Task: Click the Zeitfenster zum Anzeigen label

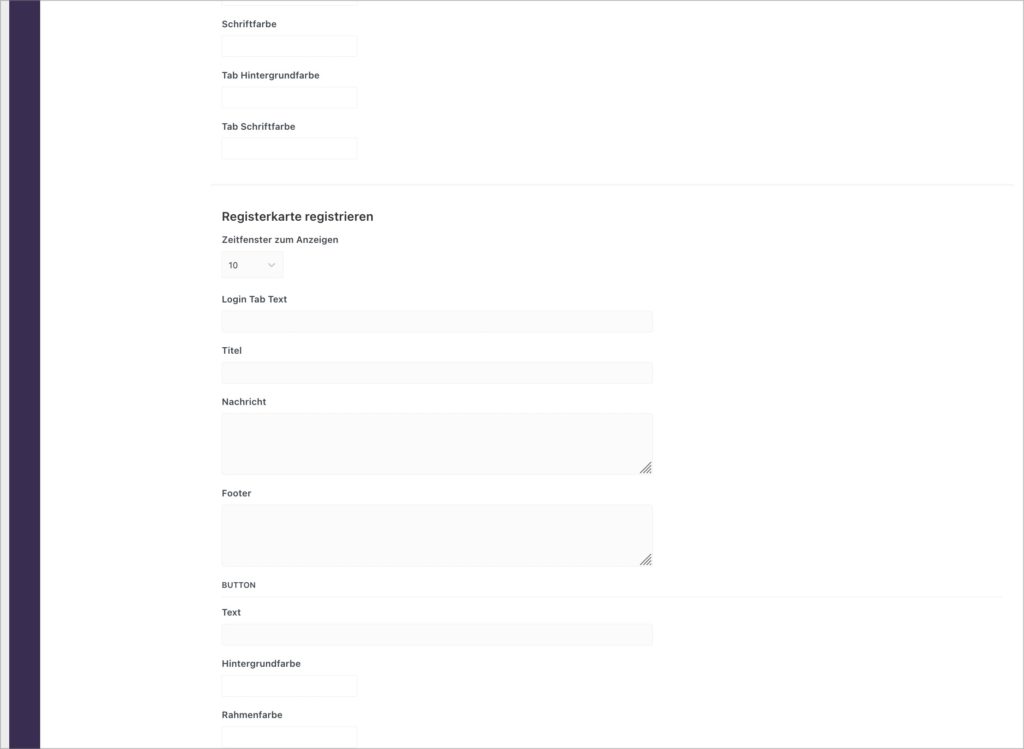Action: point(280,240)
